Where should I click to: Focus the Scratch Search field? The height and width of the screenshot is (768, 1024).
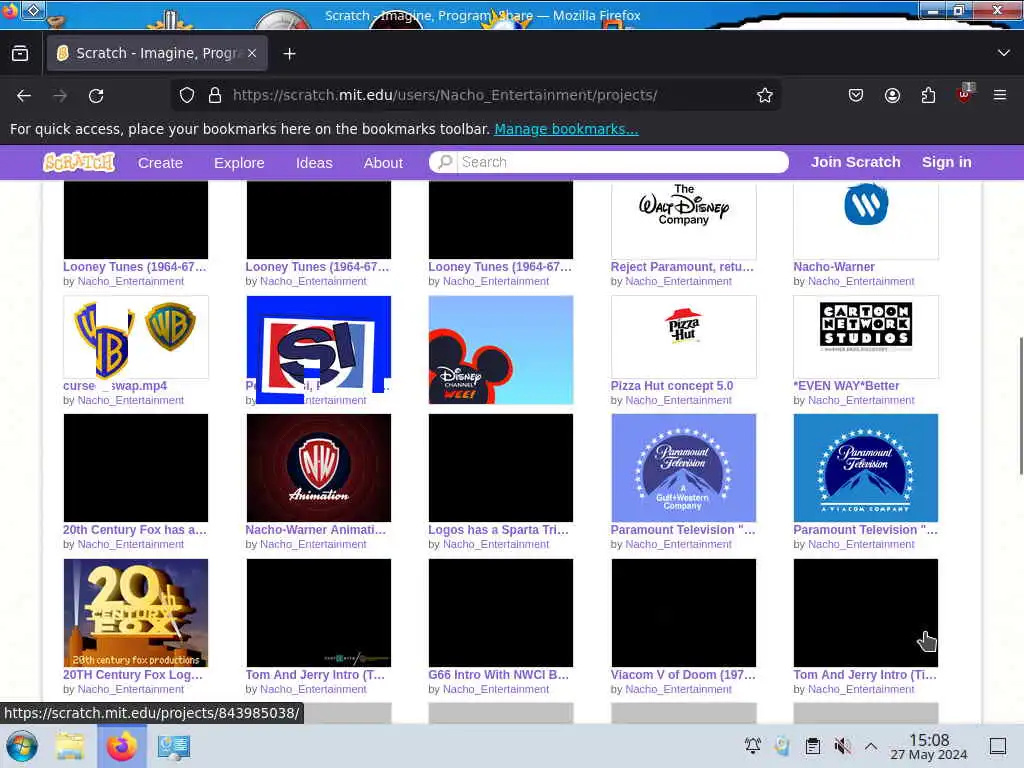pos(609,162)
